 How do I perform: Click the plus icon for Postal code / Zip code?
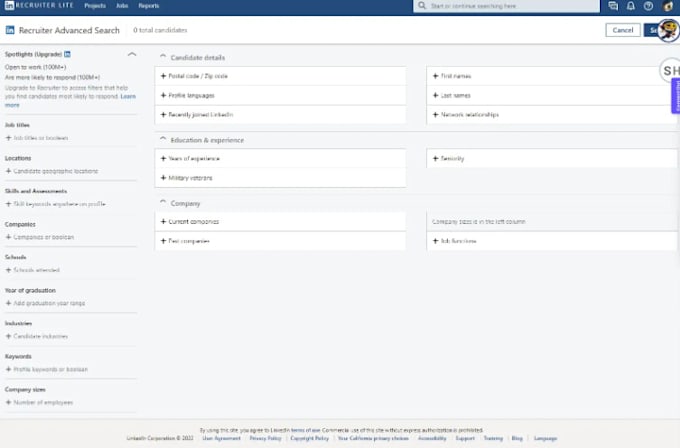163,76
